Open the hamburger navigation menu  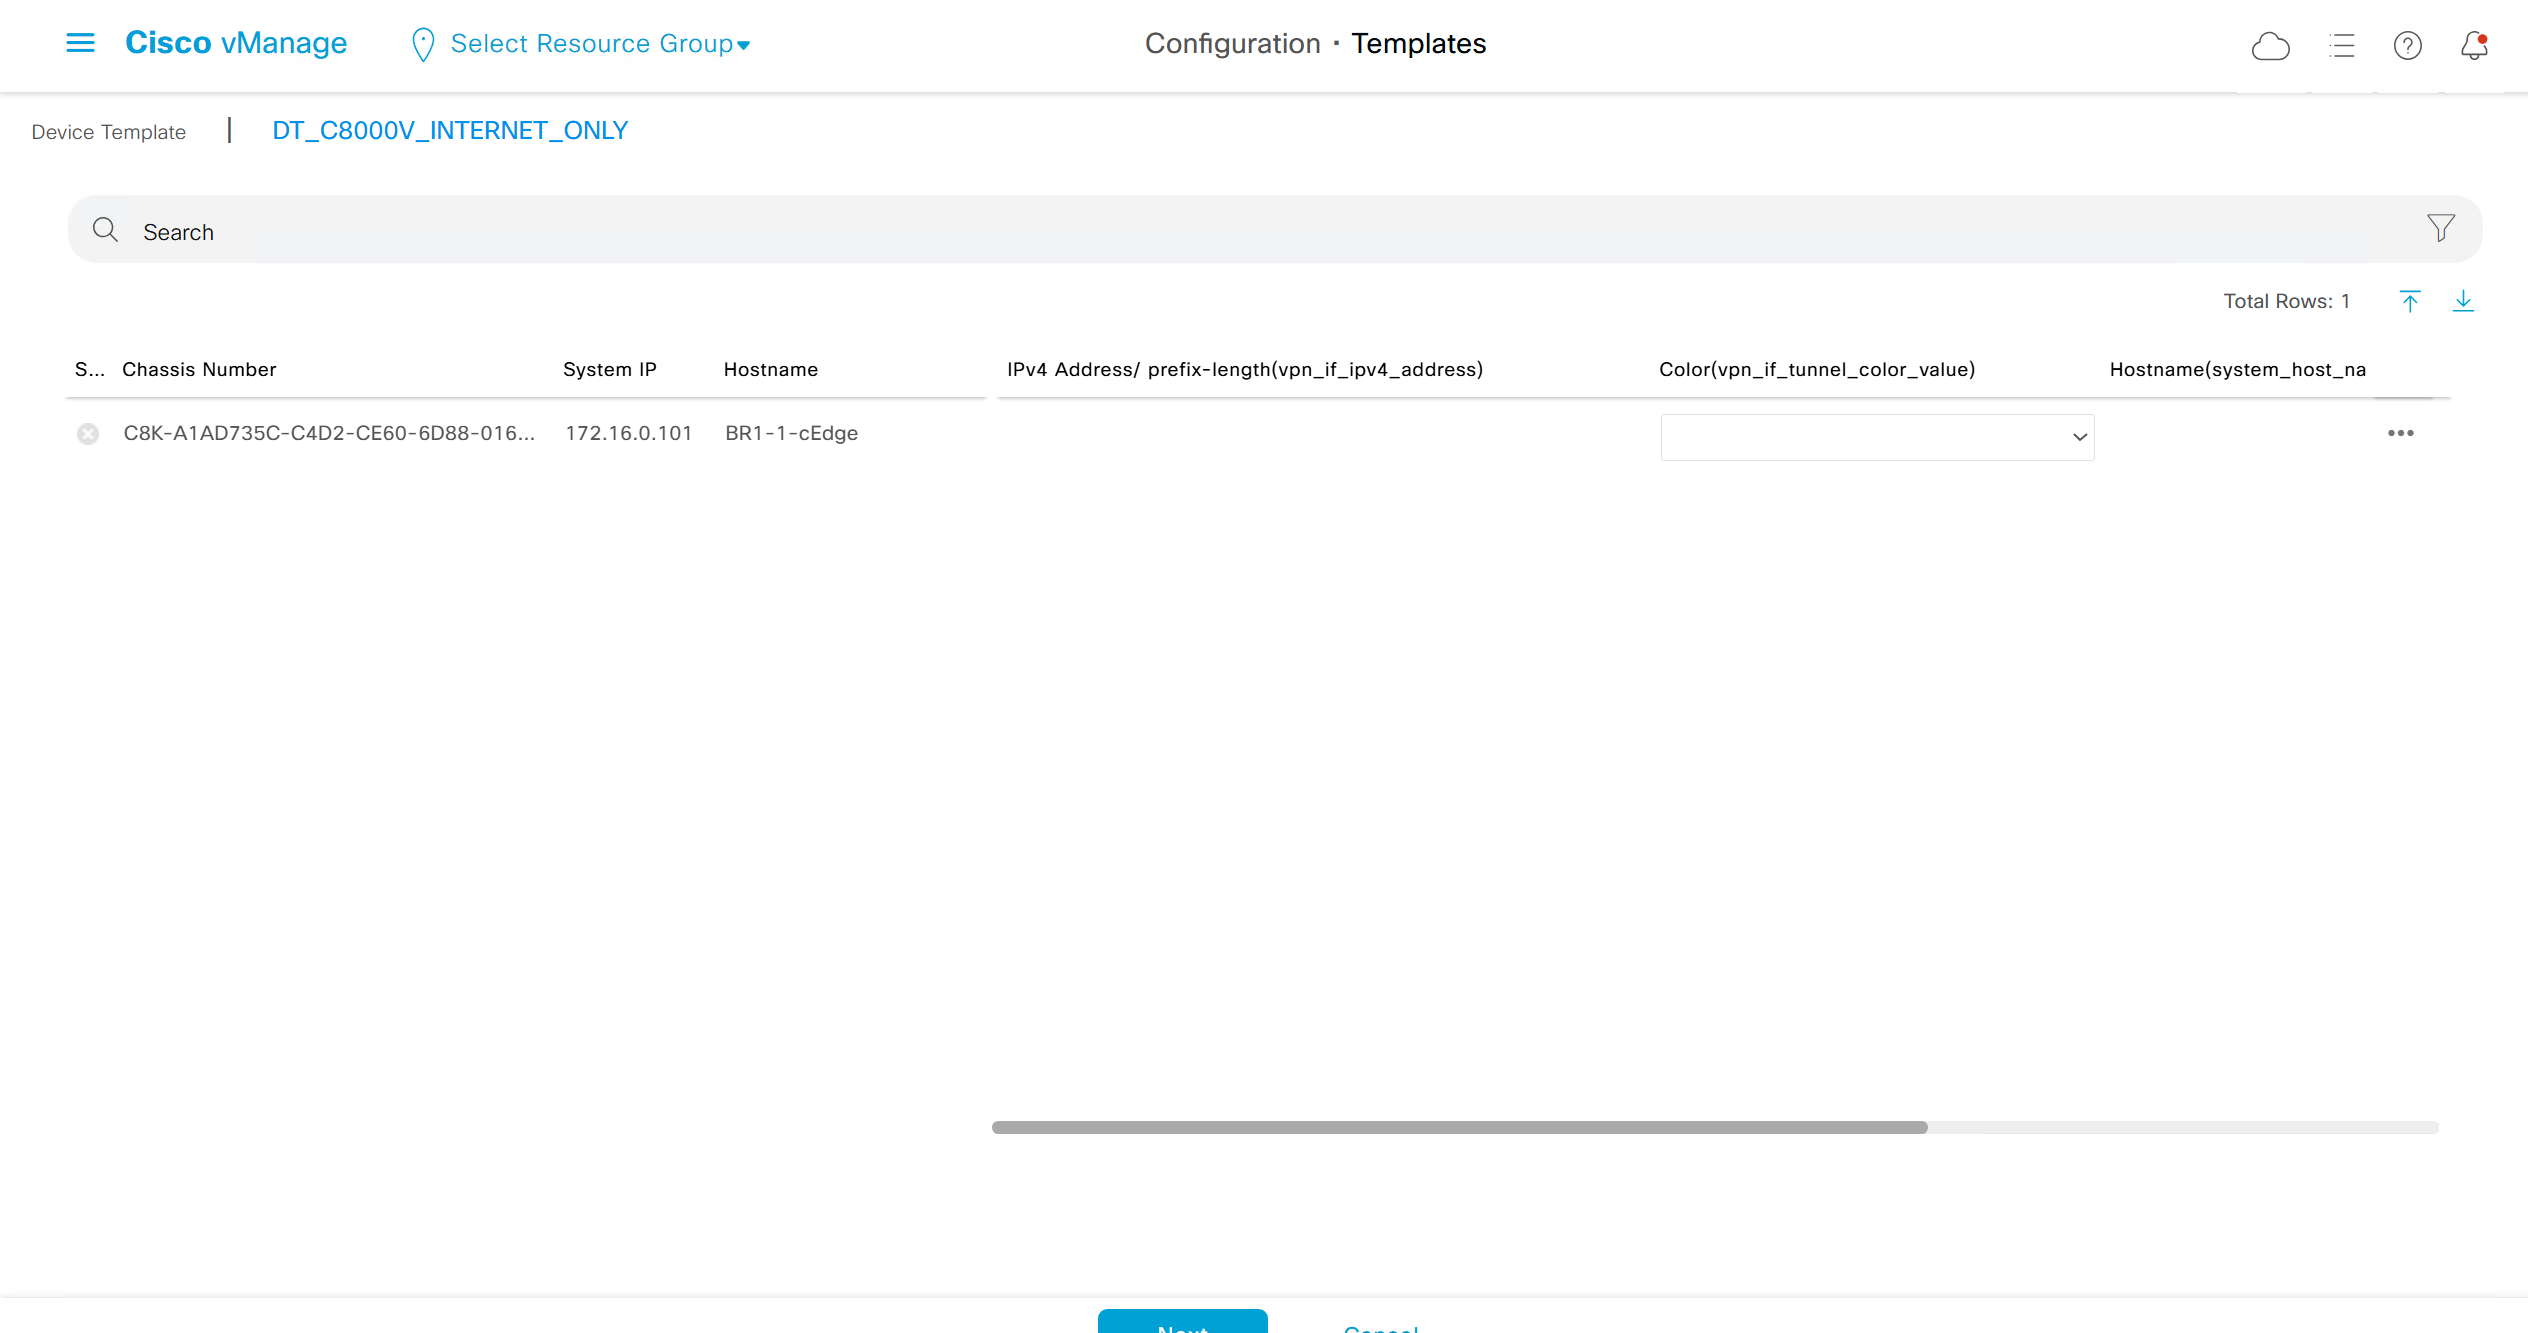click(x=80, y=43)
